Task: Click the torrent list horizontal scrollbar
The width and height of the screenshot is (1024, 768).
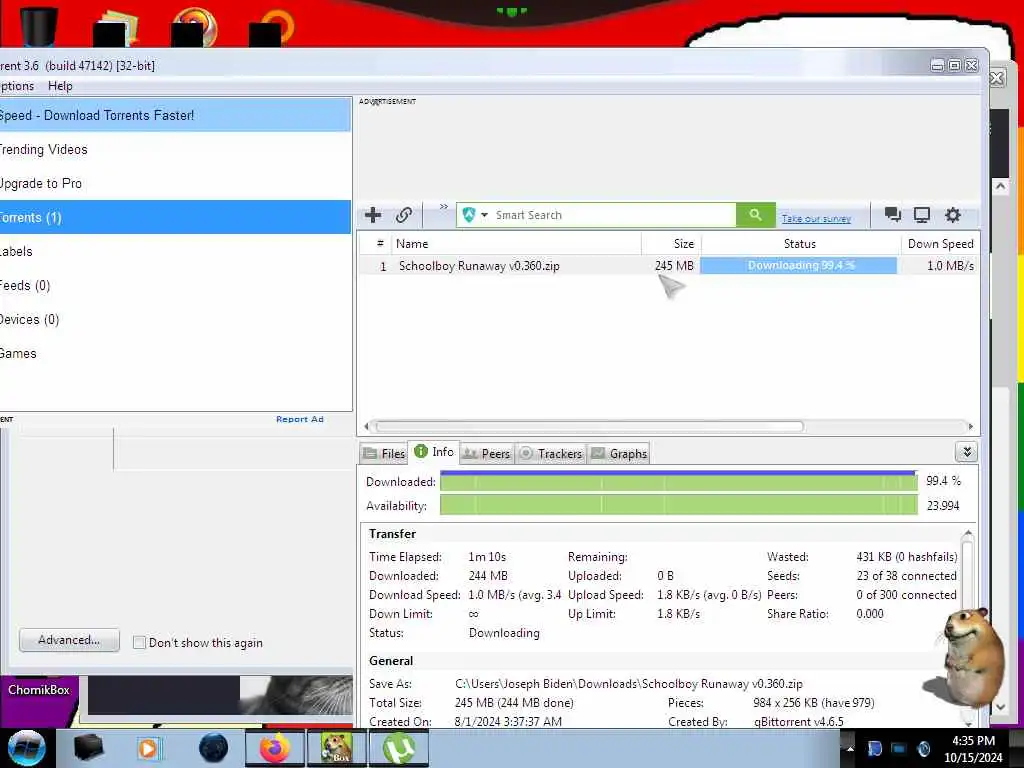Action: [x=590, y=426]
